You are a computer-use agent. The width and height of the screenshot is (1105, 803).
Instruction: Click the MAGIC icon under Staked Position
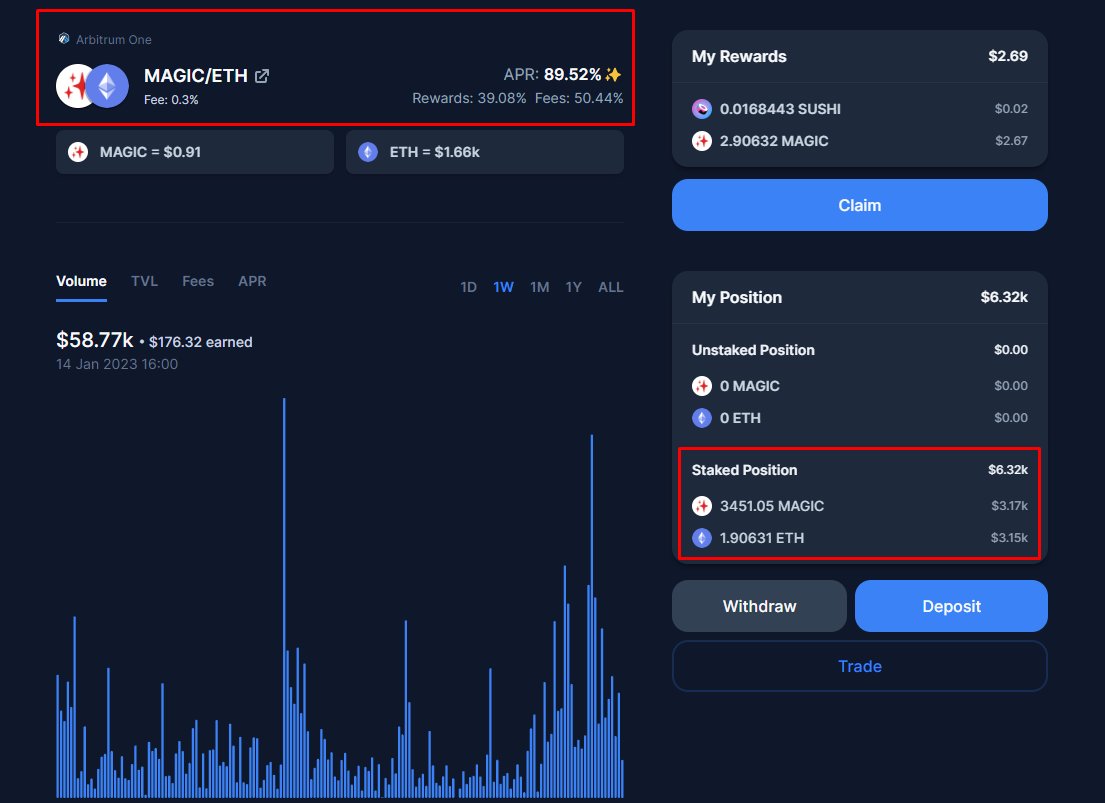(x=703, y=506)
